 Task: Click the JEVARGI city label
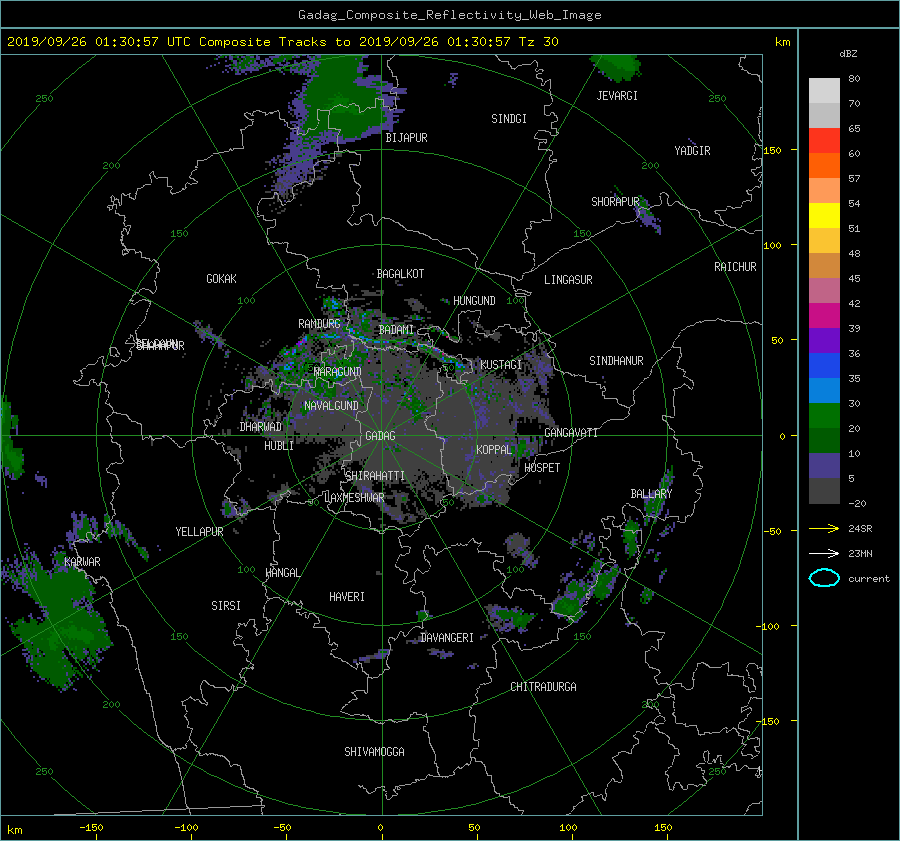coord(617,96)
